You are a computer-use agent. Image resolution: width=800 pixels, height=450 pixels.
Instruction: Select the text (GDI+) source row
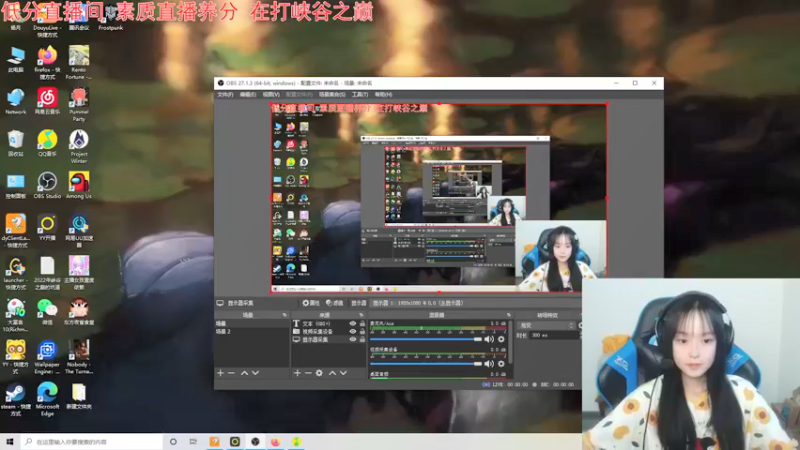pos(329,323)
